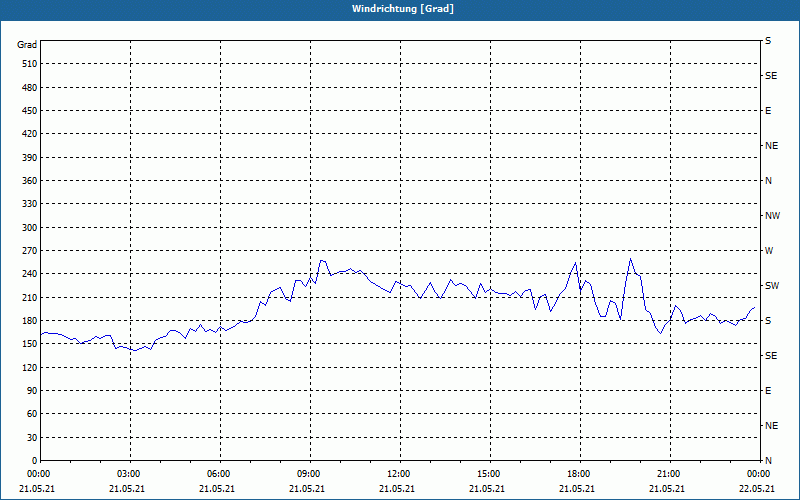Click the 420 y-axis label
800x500 pixels.
pos(30,134)
